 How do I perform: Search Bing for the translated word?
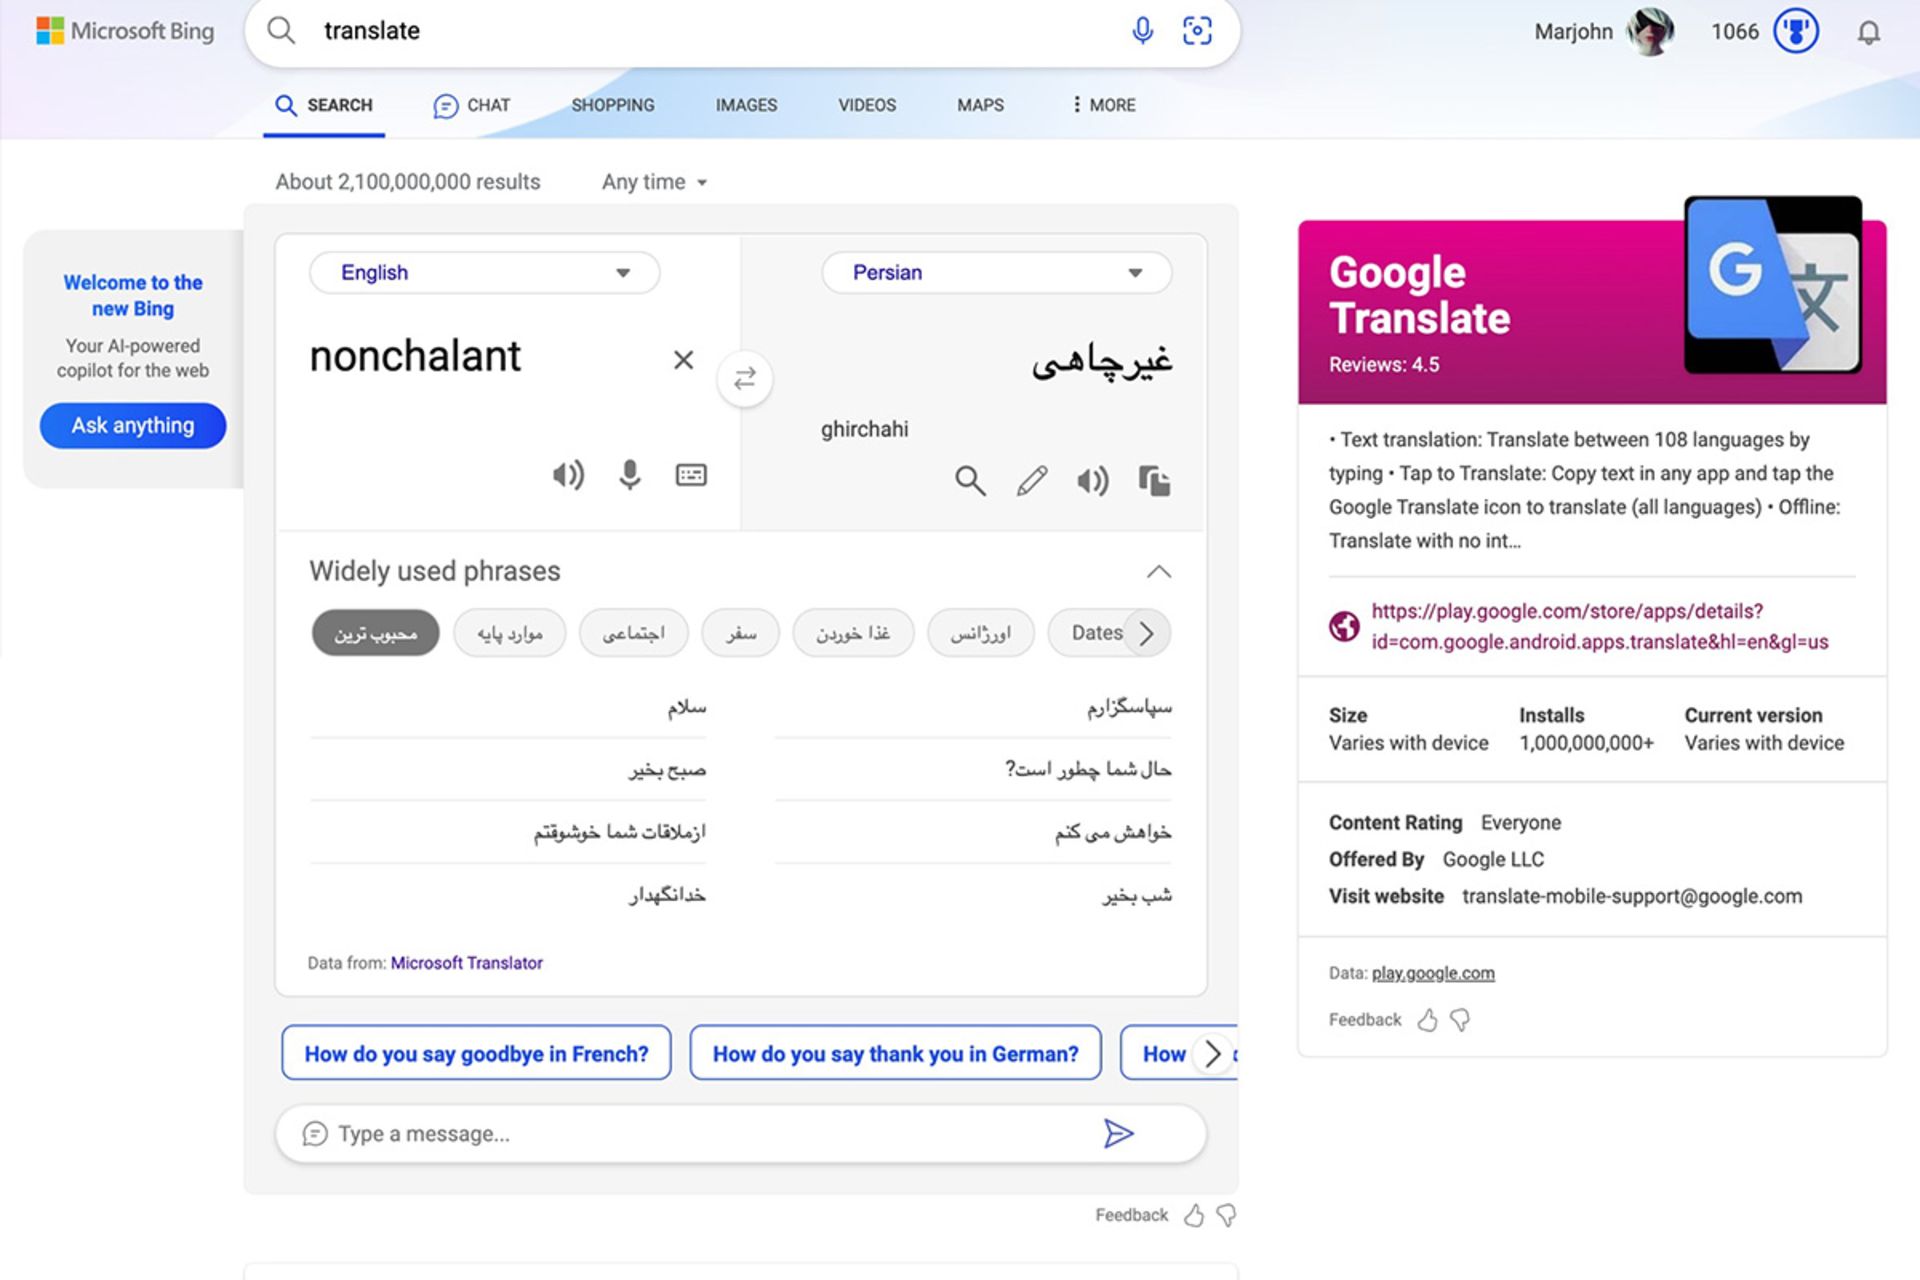click(x=969, y=481)
